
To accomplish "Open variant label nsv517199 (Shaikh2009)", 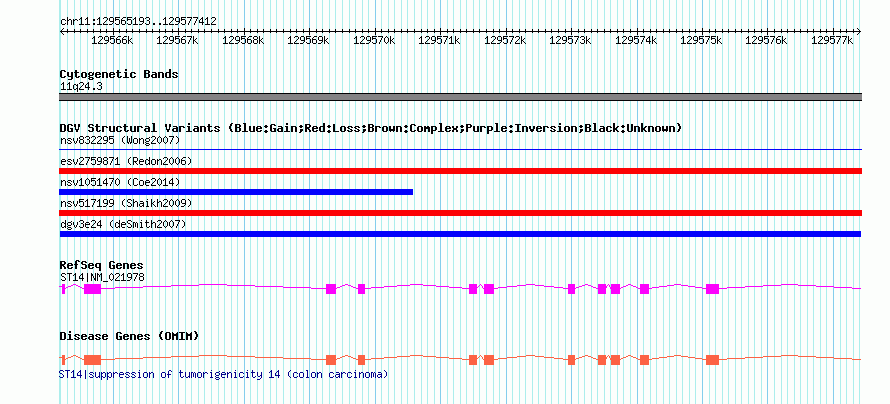I will [126, 203].
